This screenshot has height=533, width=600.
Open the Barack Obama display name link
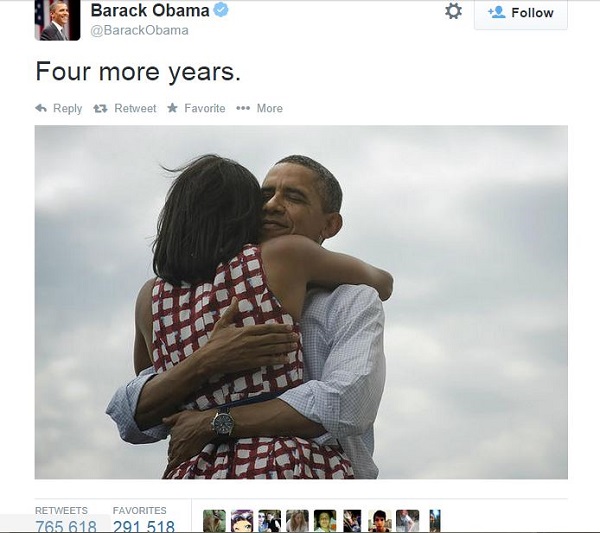tap(150, 10)
